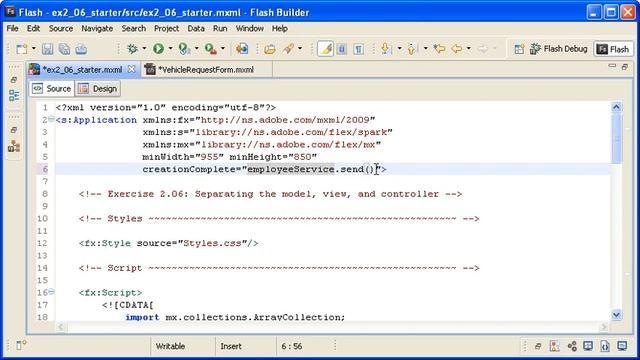Run the application with green play icon
This screenshot has height=360, width=640.
click(x=158, y=49)
